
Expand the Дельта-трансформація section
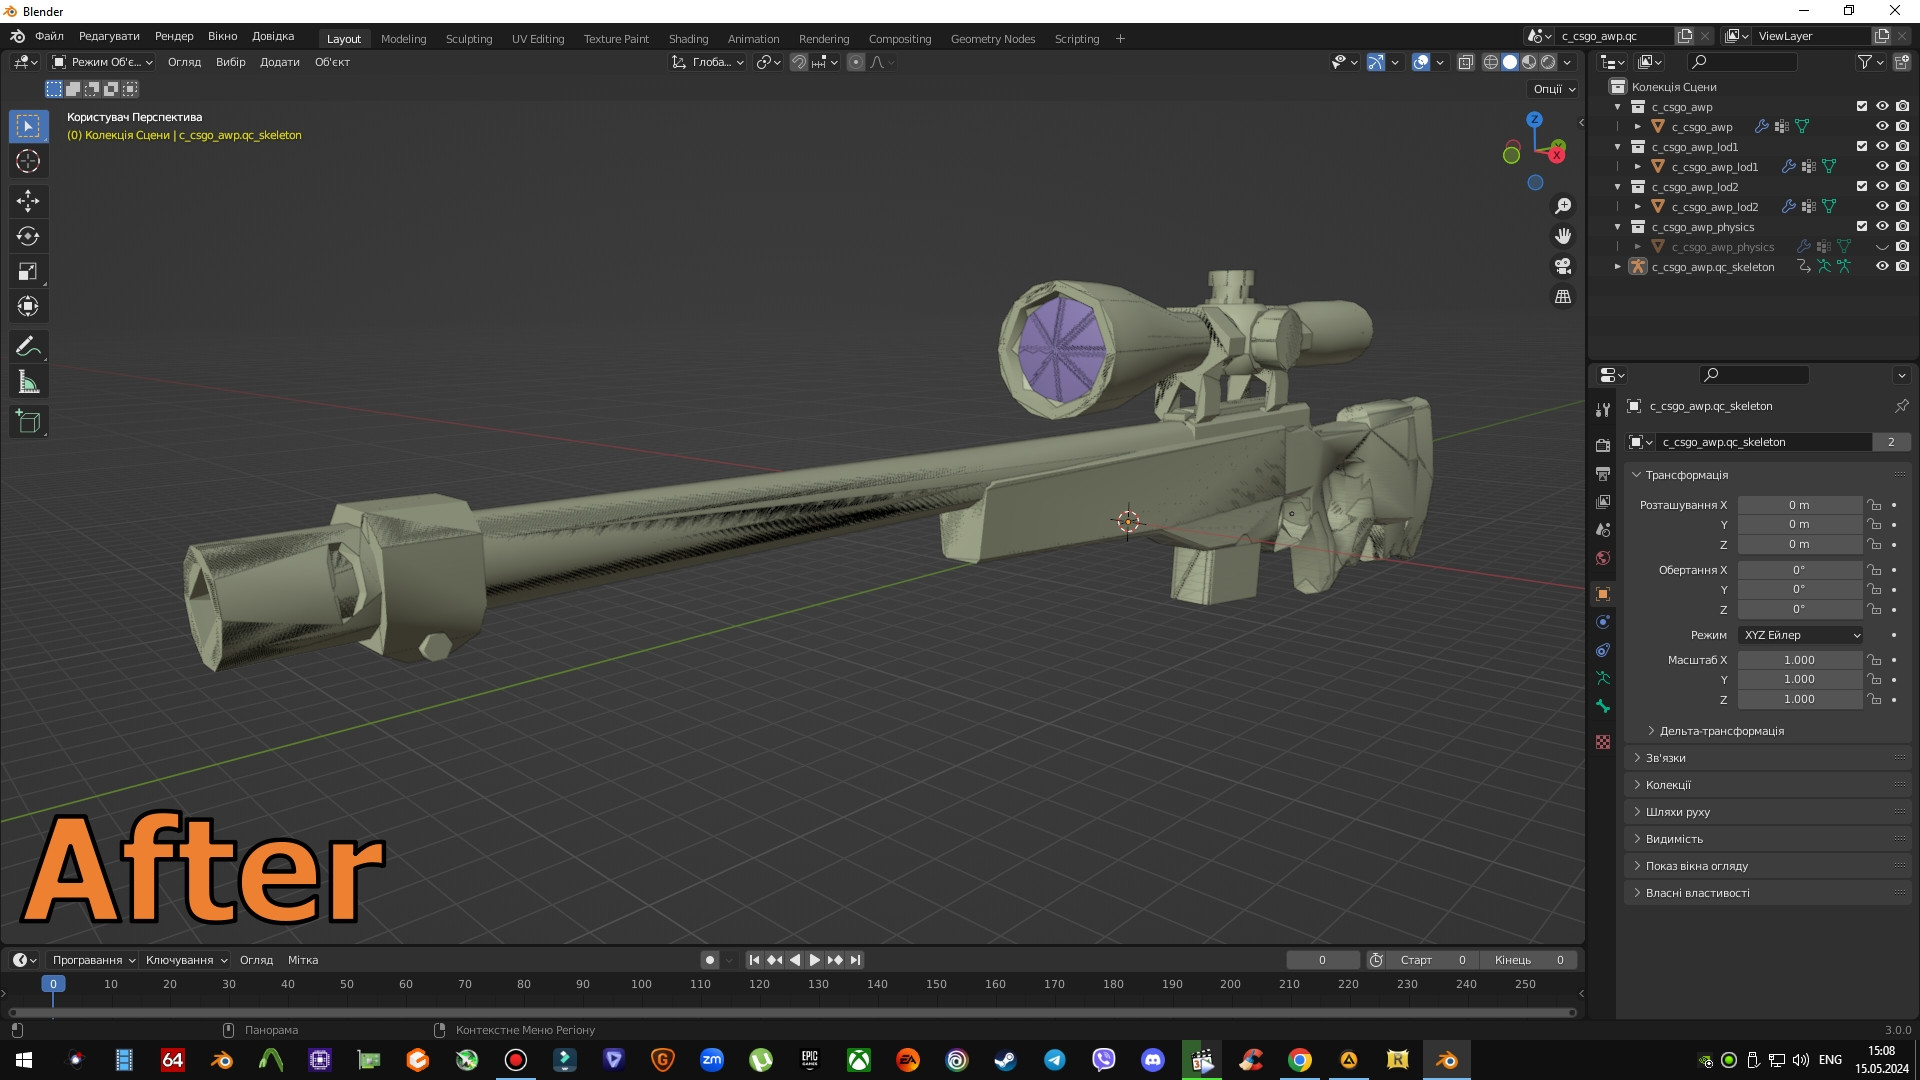coord(1720,731)
